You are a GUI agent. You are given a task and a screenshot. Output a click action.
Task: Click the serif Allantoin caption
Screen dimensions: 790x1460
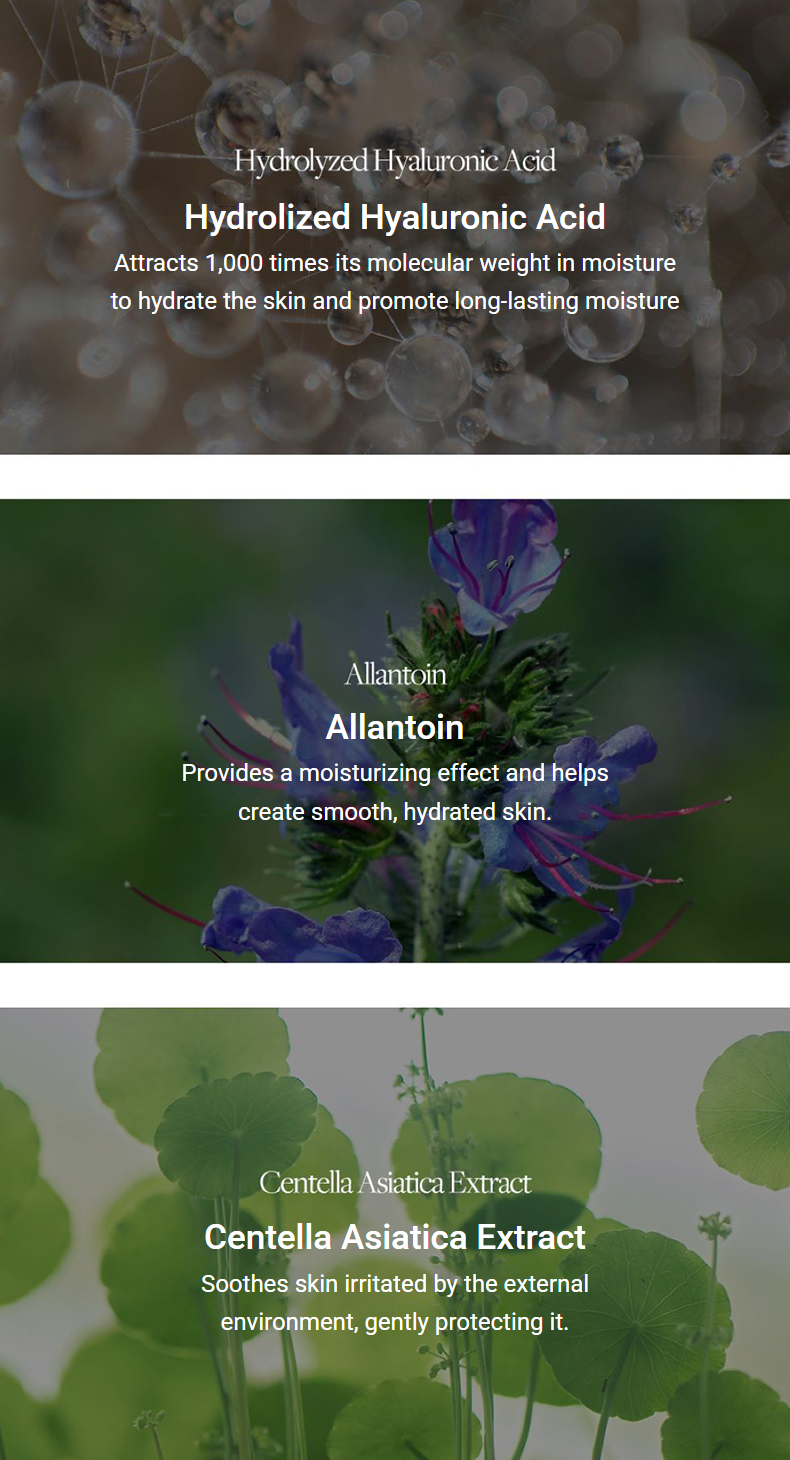click(395, 674)
